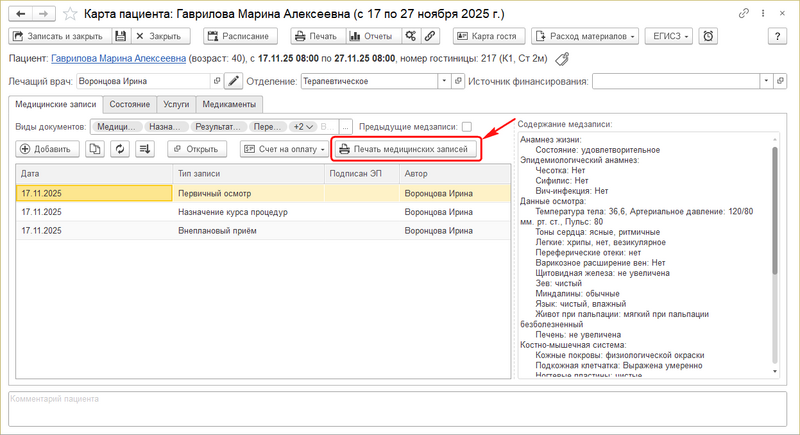This screenshot has height=435, width=800.
Task: Click the paperclip attachments icon in the toolbar
Action: pyautogui.click(x=430, y=36)
